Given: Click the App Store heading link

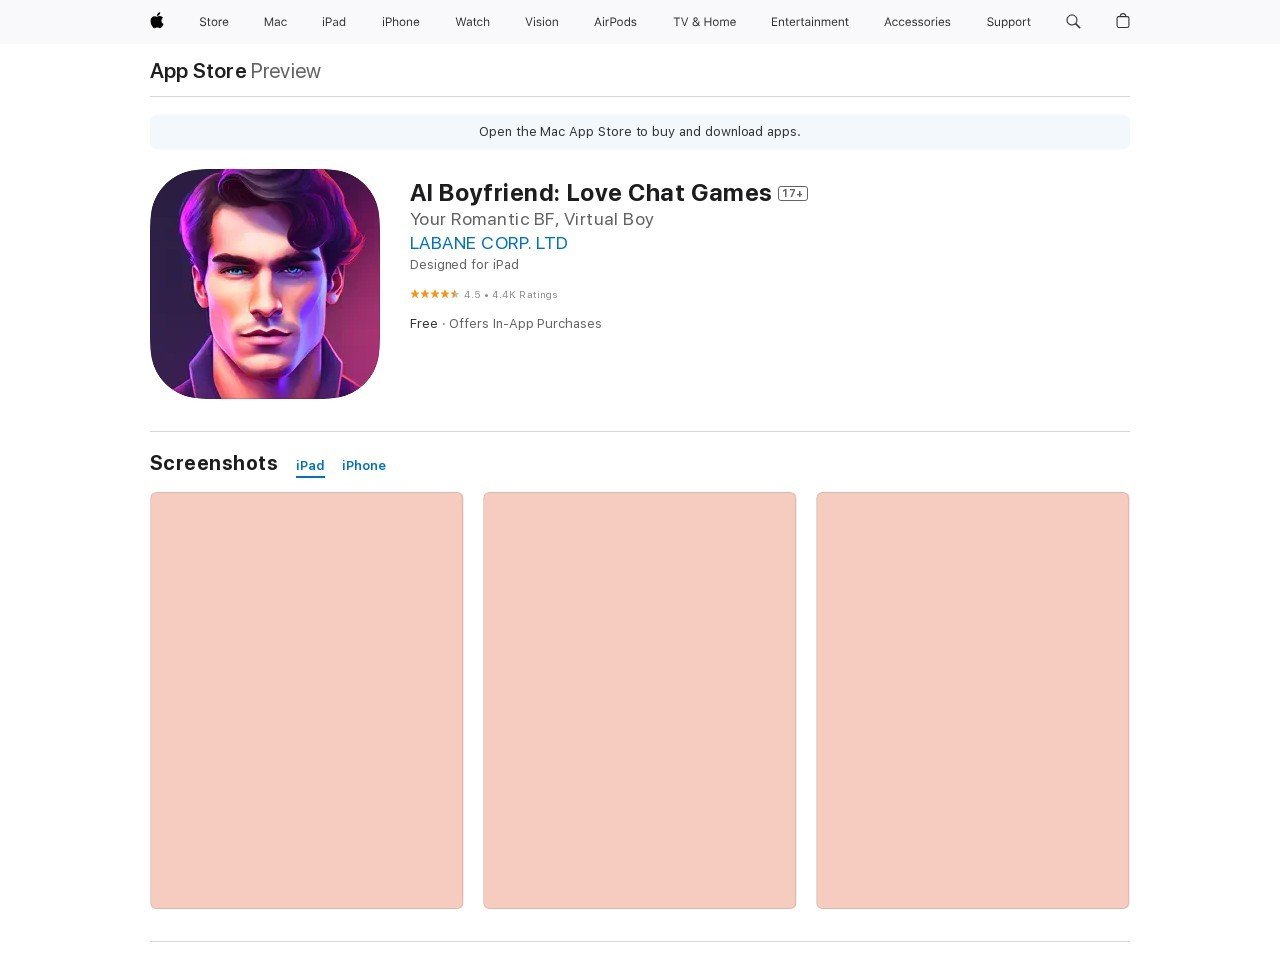Looking at the screenshot, I should pyautogui.click(x=198, y=71).
